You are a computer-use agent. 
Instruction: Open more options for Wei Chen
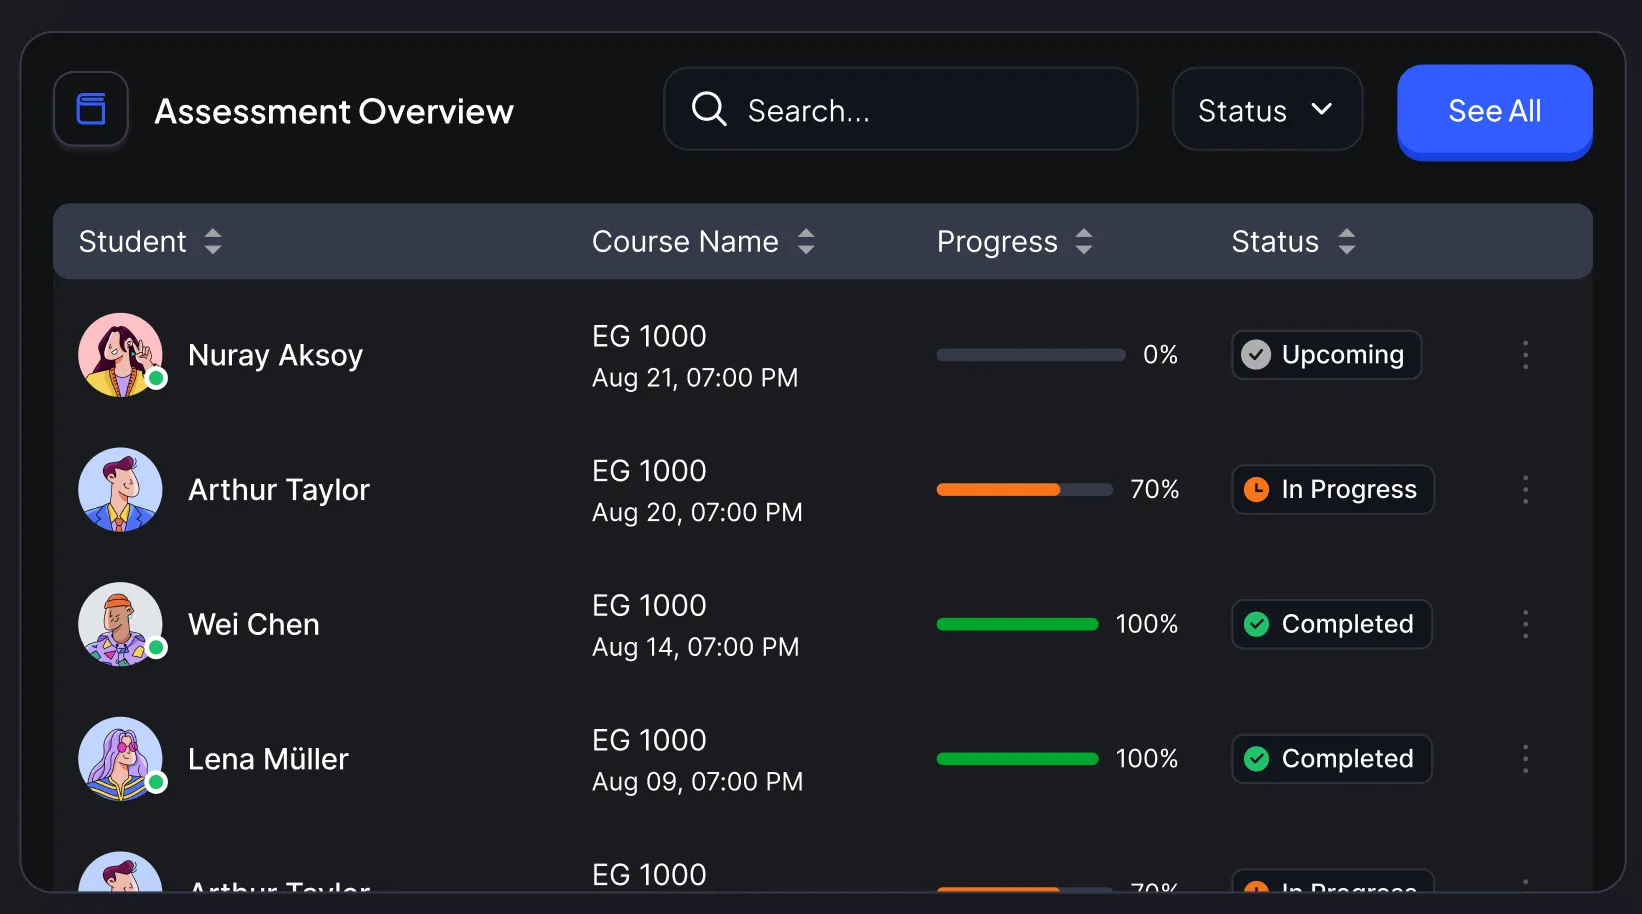click(1525, 624)
